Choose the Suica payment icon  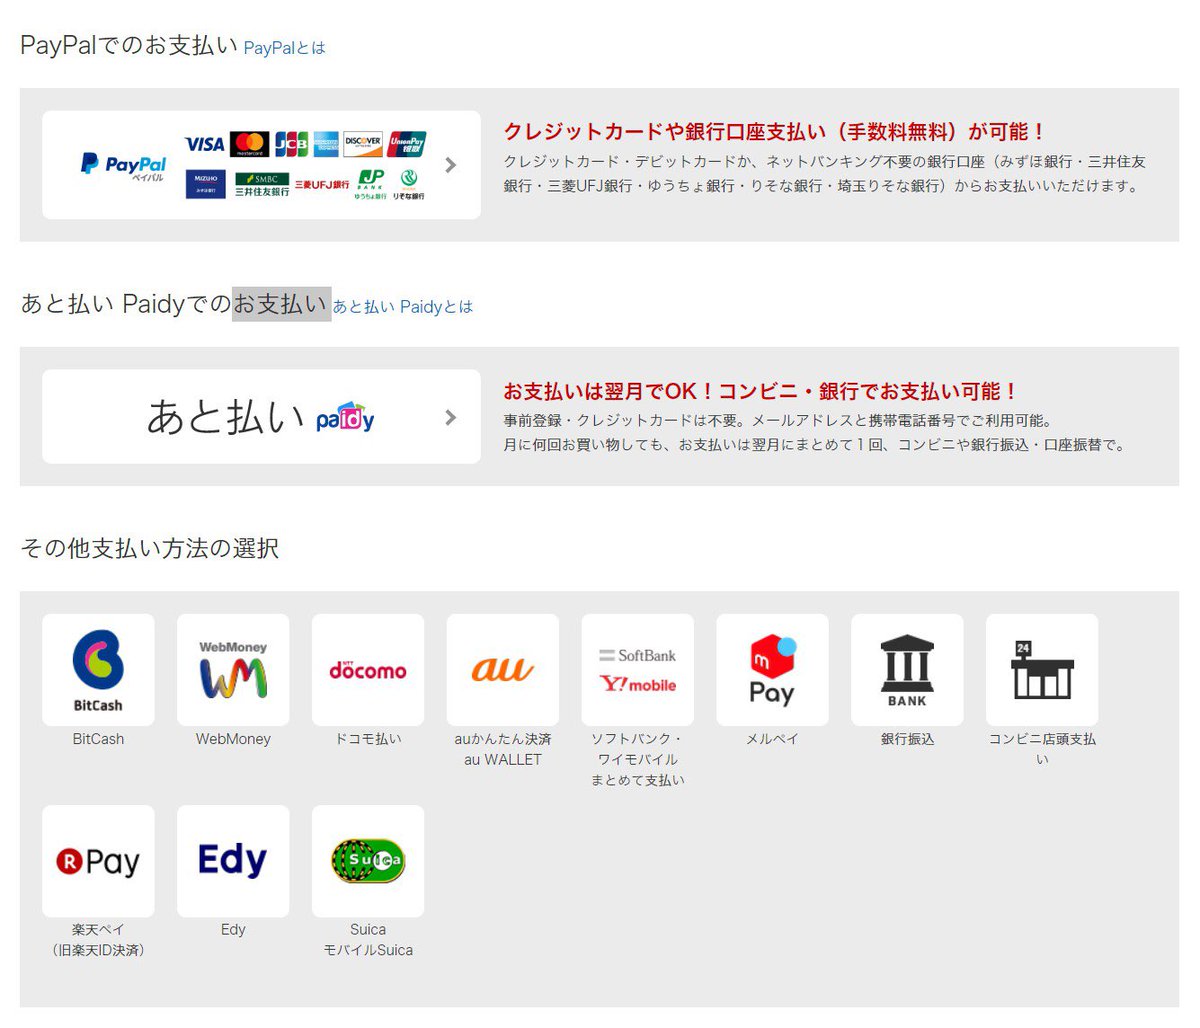(x=368, y=861)
